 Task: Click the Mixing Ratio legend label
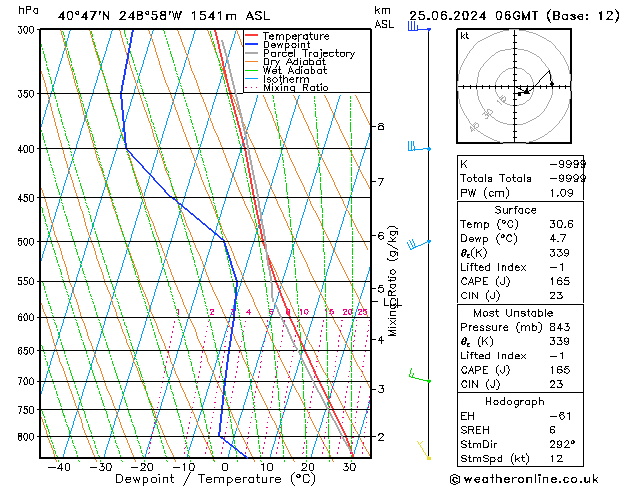tap(295, 88)
